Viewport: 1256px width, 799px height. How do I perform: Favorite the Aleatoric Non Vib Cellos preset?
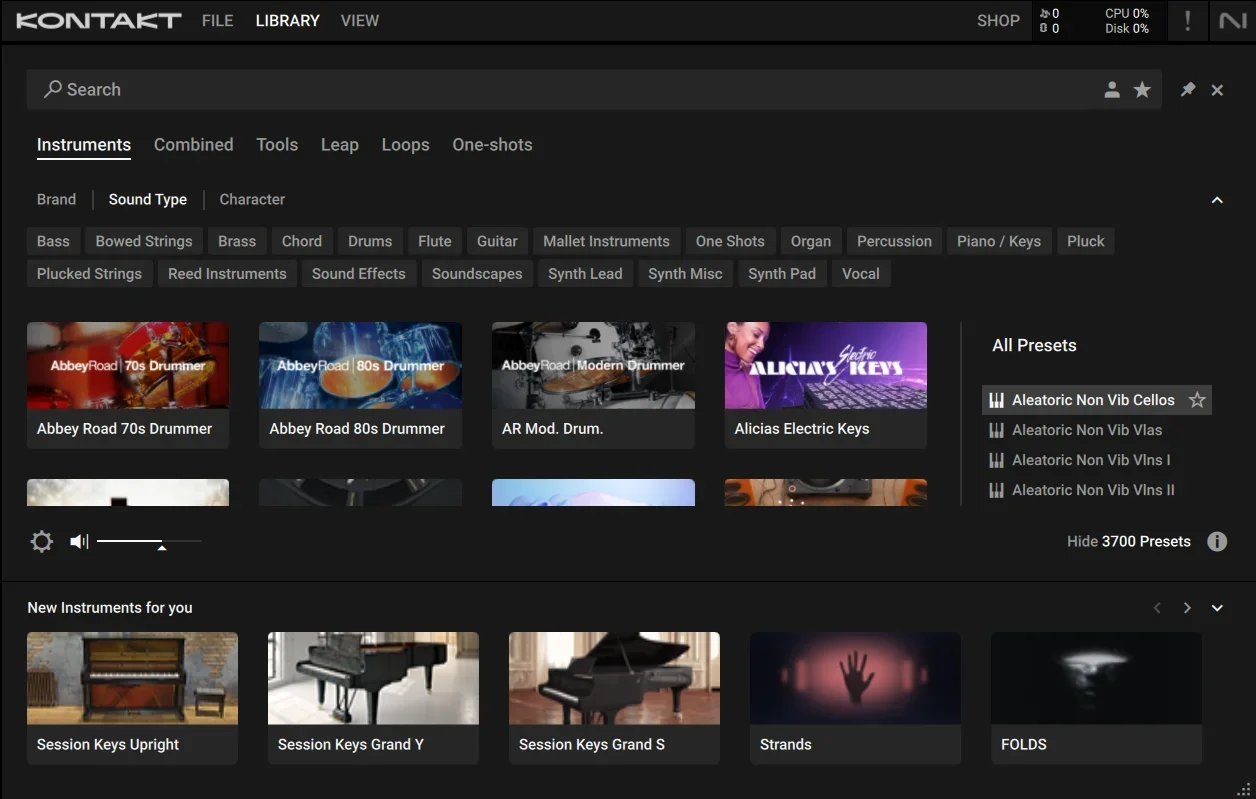(1197, 400)
